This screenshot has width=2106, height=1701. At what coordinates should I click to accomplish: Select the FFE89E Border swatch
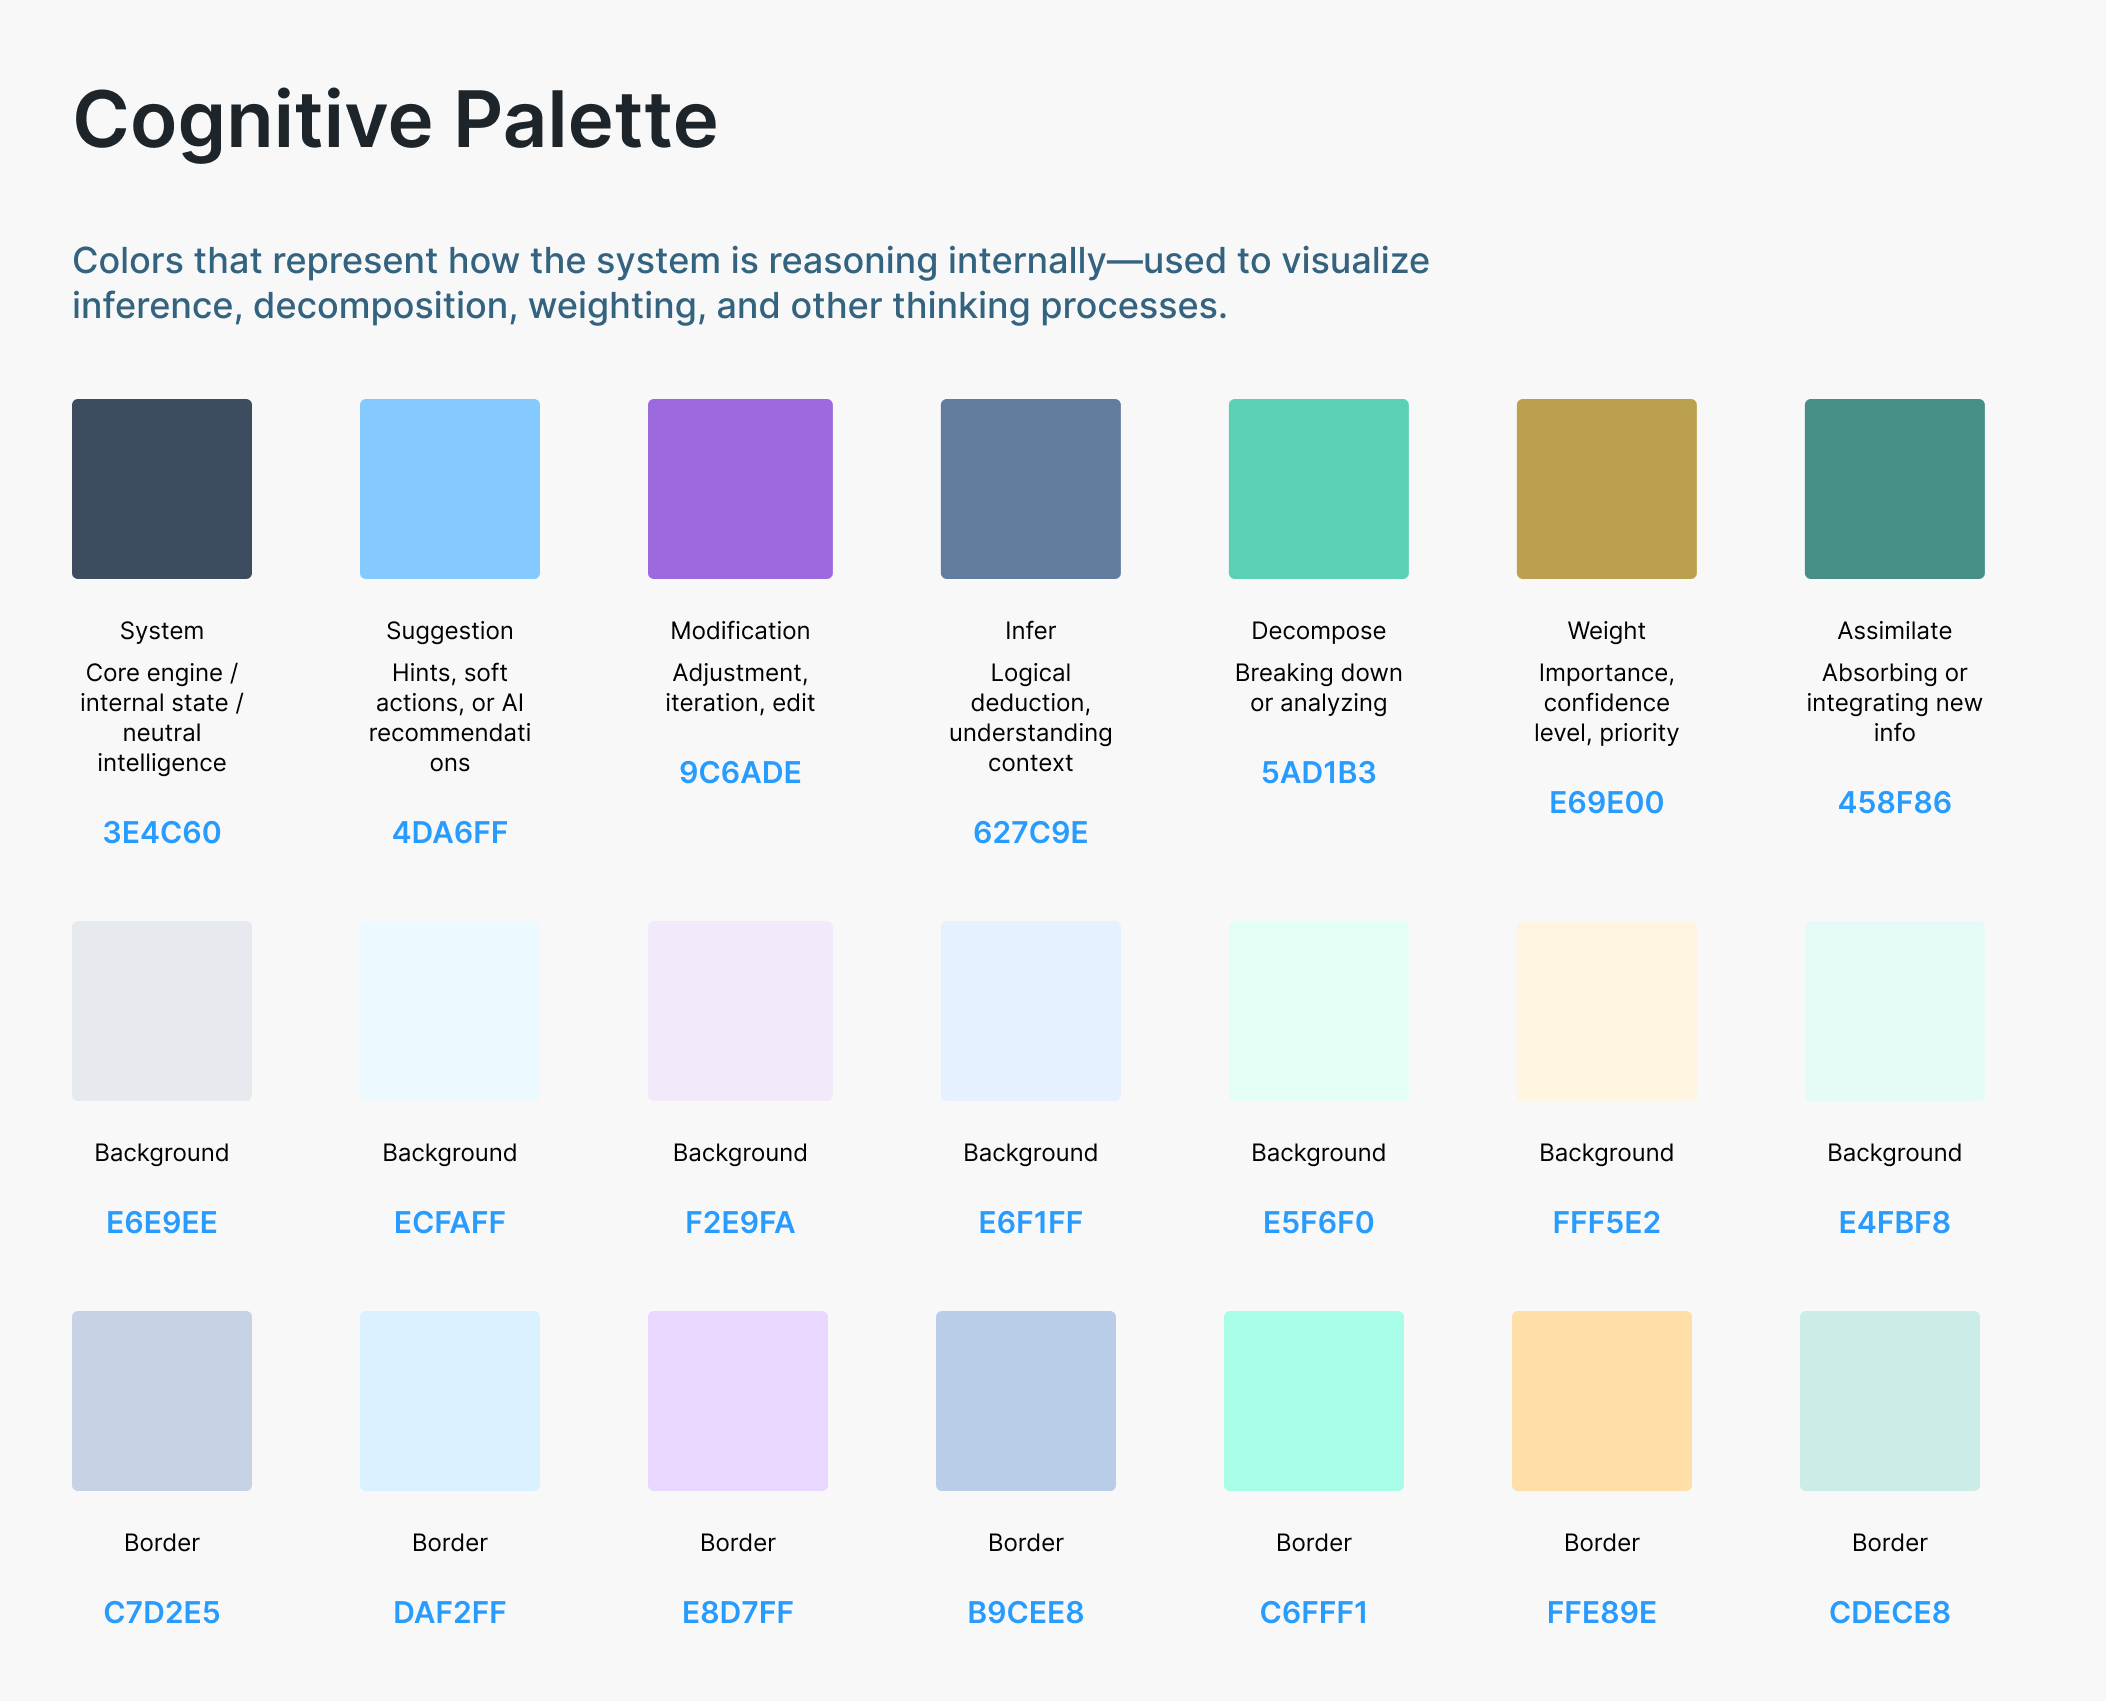1601,1401
